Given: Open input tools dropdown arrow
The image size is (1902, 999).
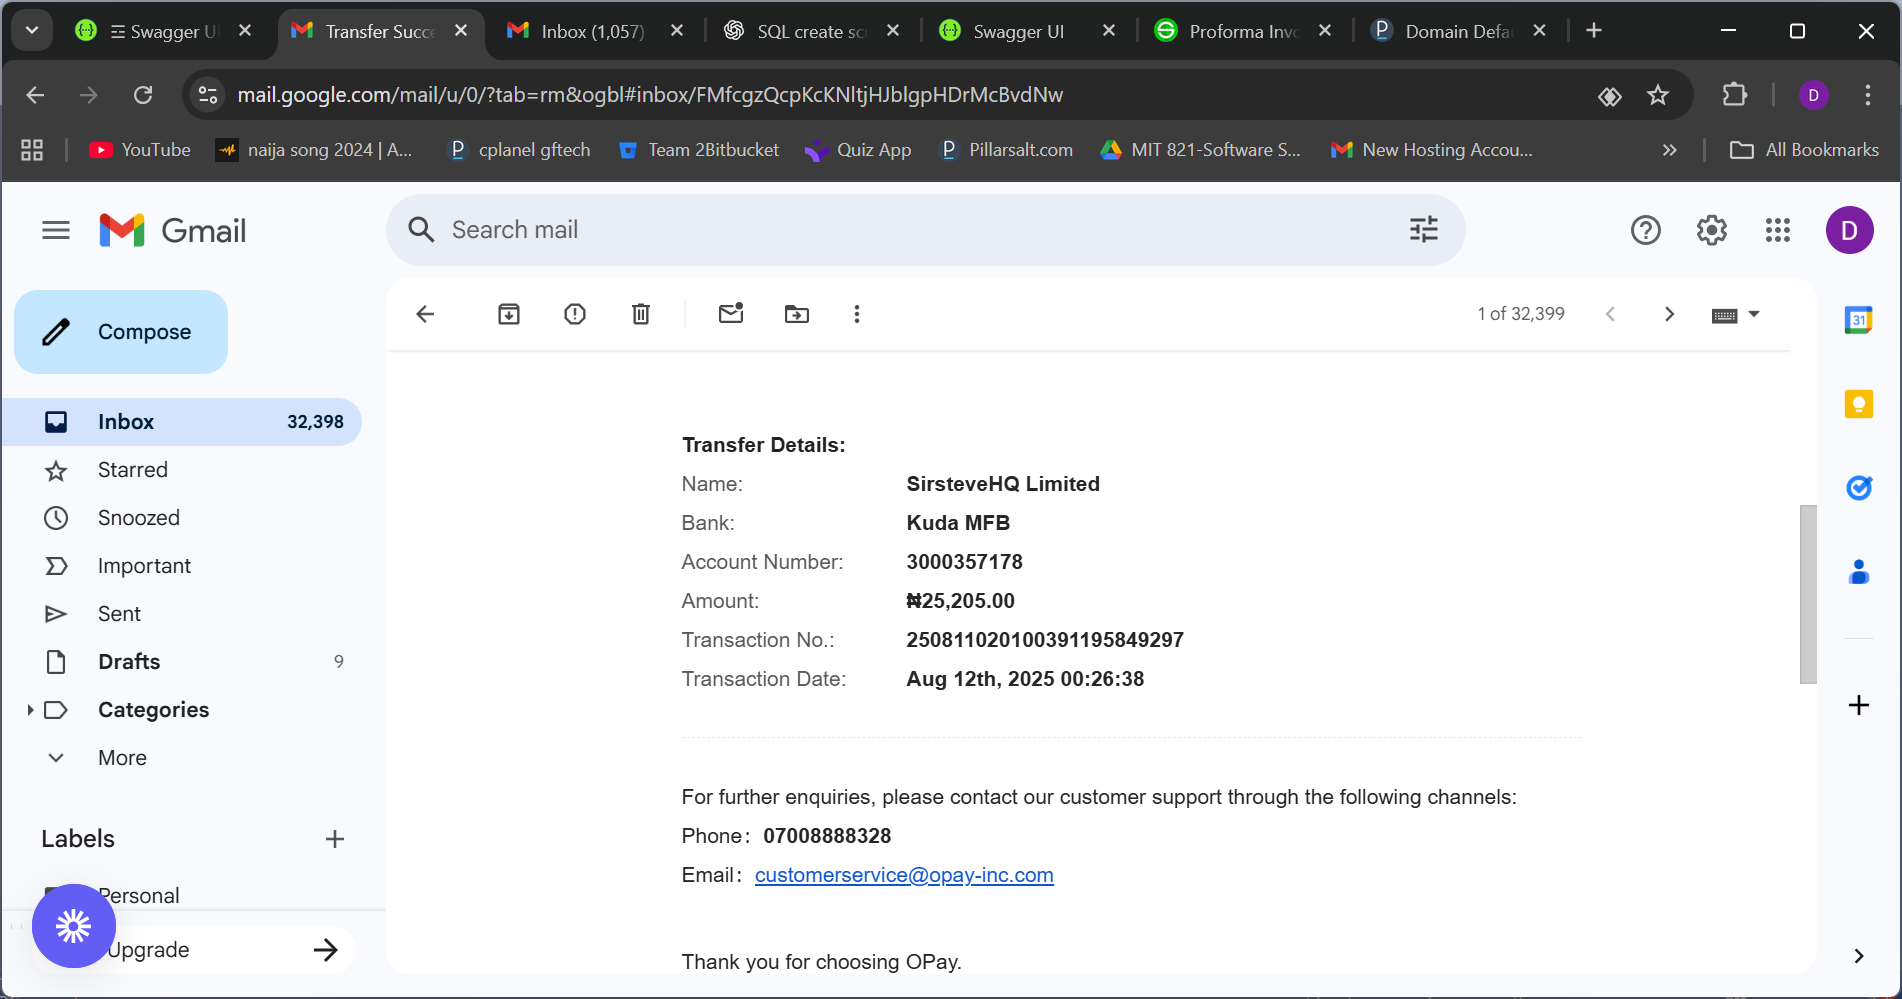Looking at the screenshot, I should (1754, 314).
